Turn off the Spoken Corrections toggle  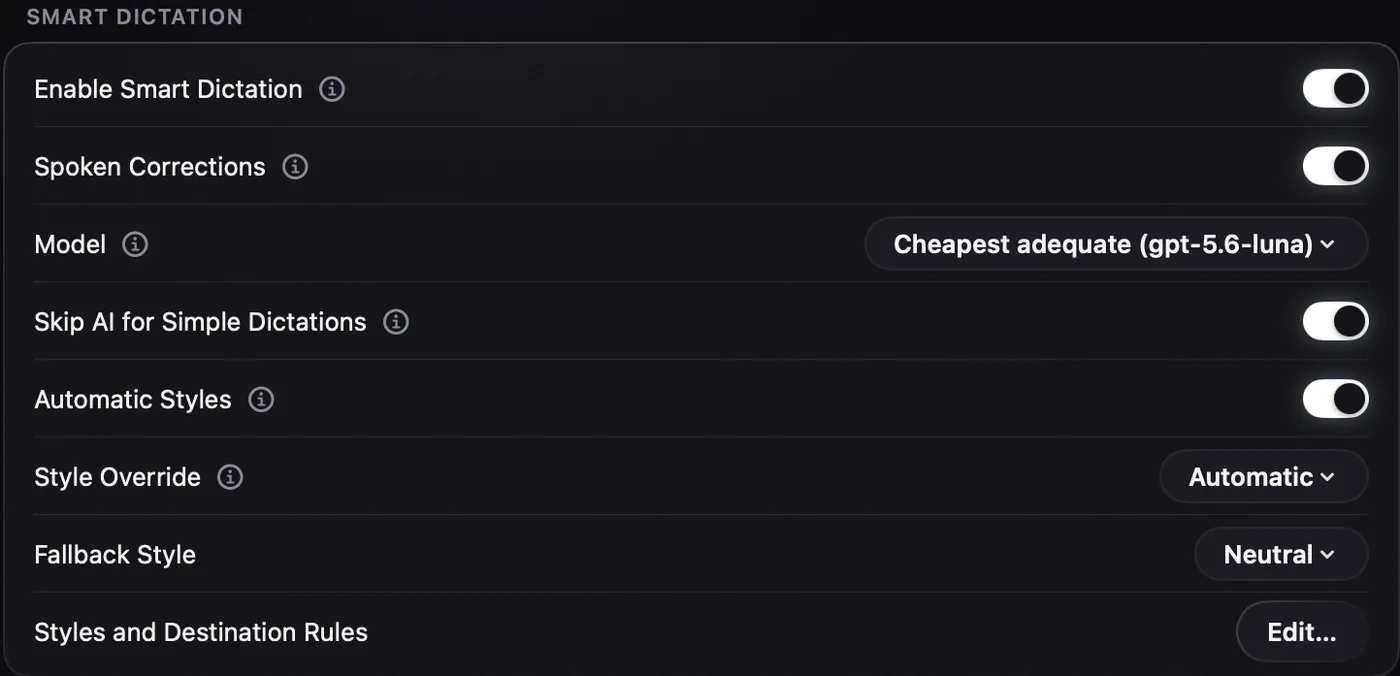pyautogui.click(x=1335, y=167)
